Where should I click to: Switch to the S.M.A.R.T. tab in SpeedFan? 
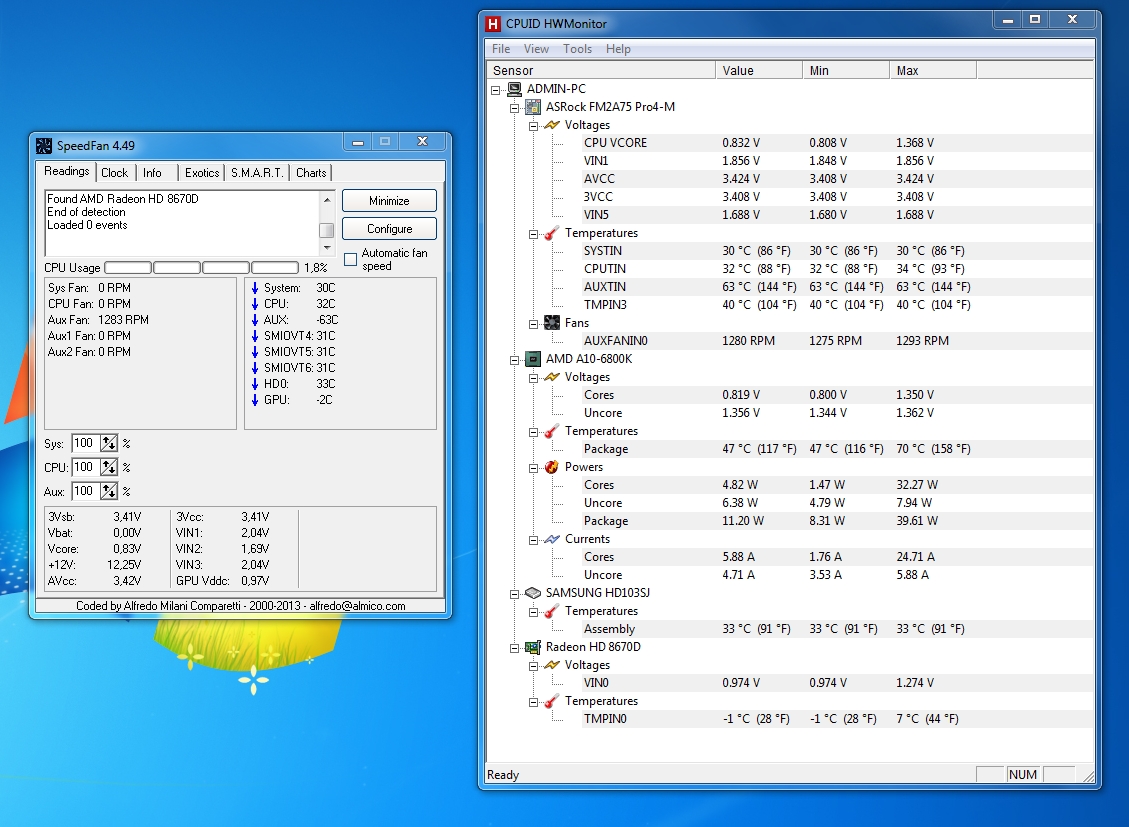tap(257, 173)
